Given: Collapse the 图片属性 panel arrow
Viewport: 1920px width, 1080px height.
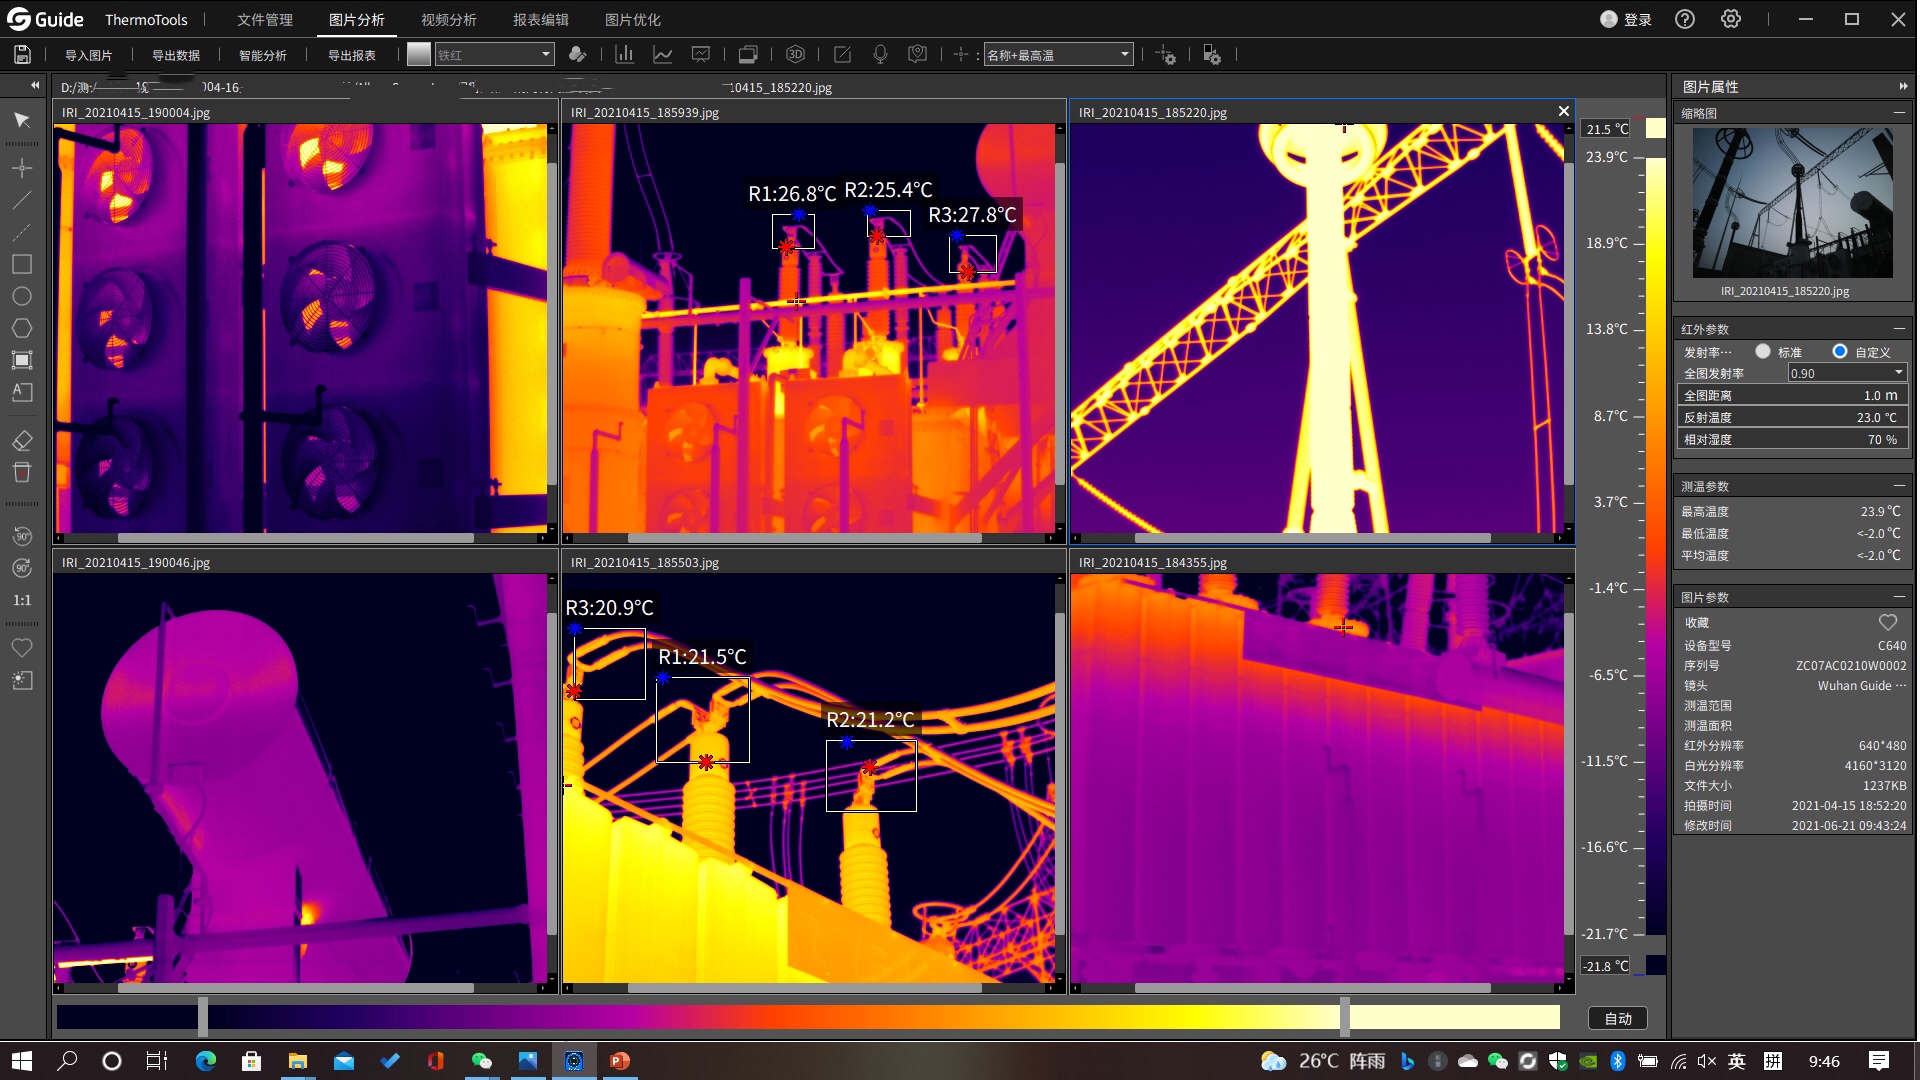Looking at the screenshot, I should pos(1903,87).
